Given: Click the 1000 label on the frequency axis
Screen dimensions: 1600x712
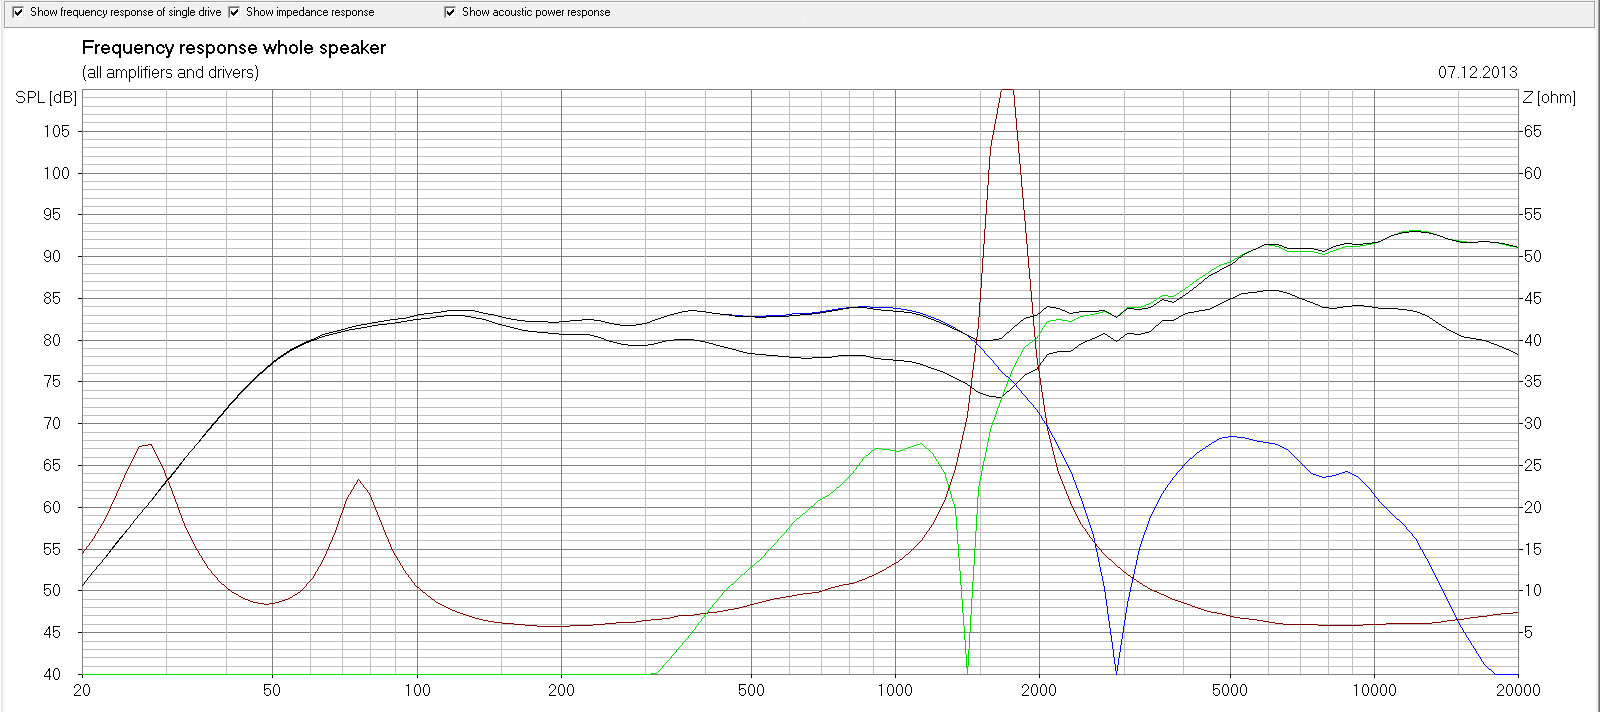Looking at the screenshot, I should (895, 690).
